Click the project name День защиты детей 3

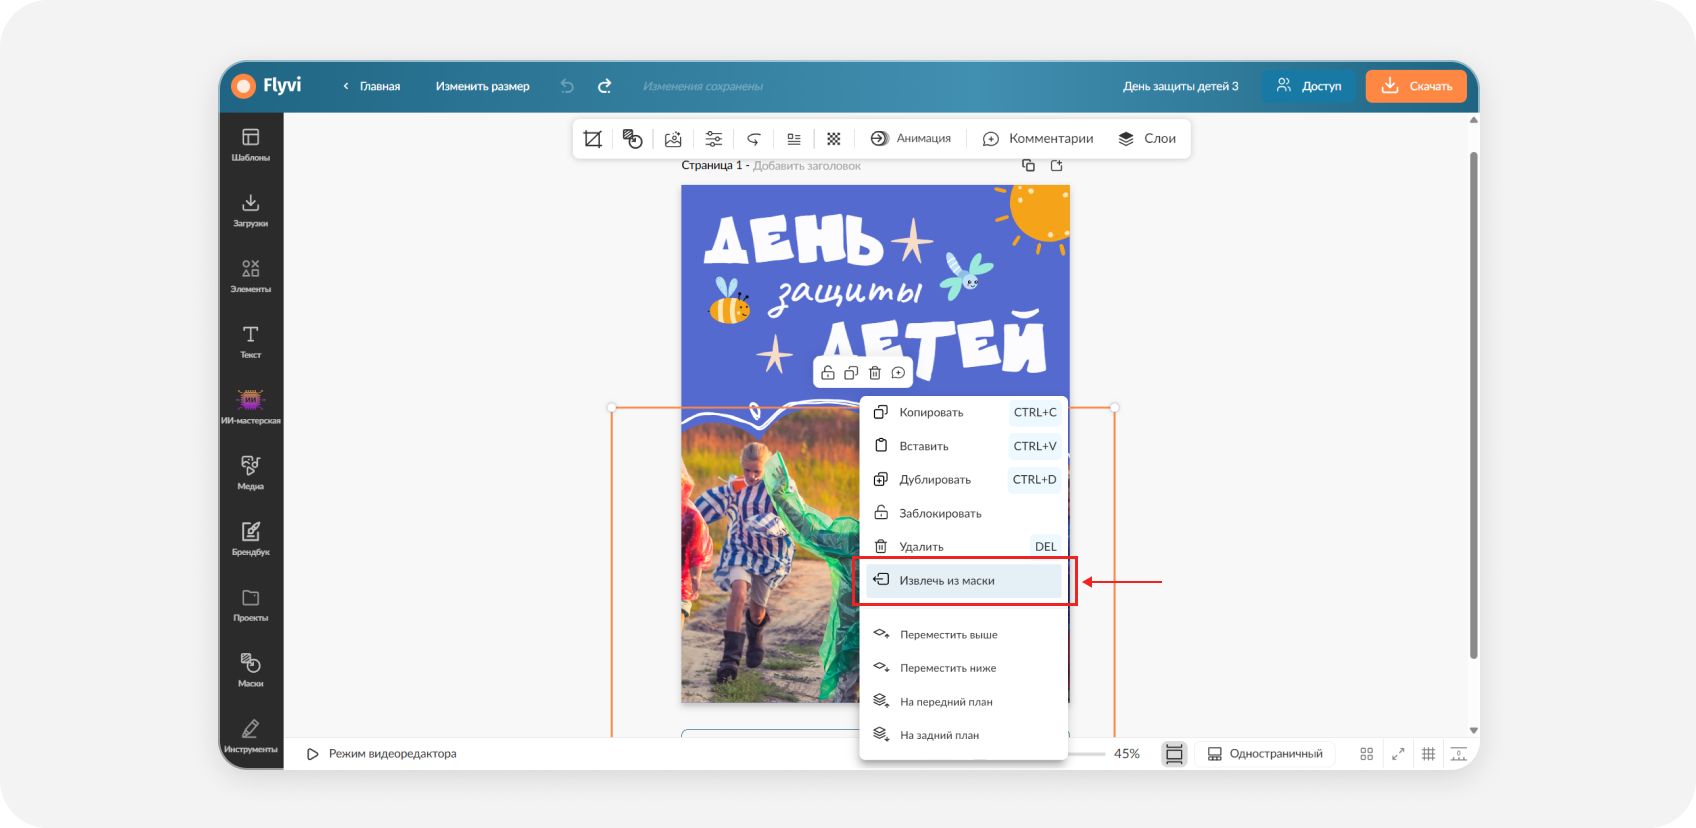(1180, 86)
